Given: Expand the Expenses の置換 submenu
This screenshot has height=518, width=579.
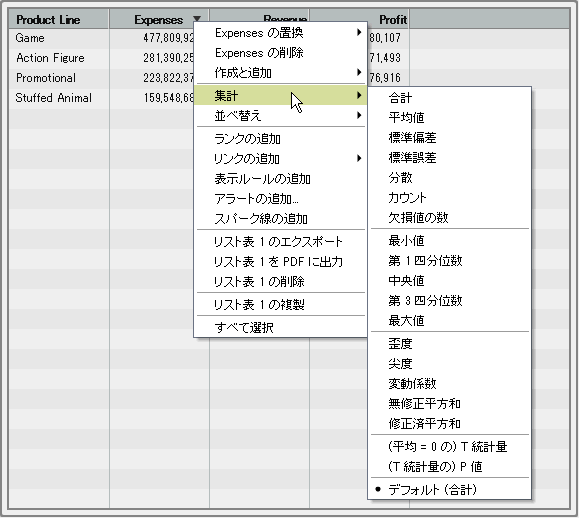Looking at the screenshot, I should pyautogui.click(x=280, y=33).
